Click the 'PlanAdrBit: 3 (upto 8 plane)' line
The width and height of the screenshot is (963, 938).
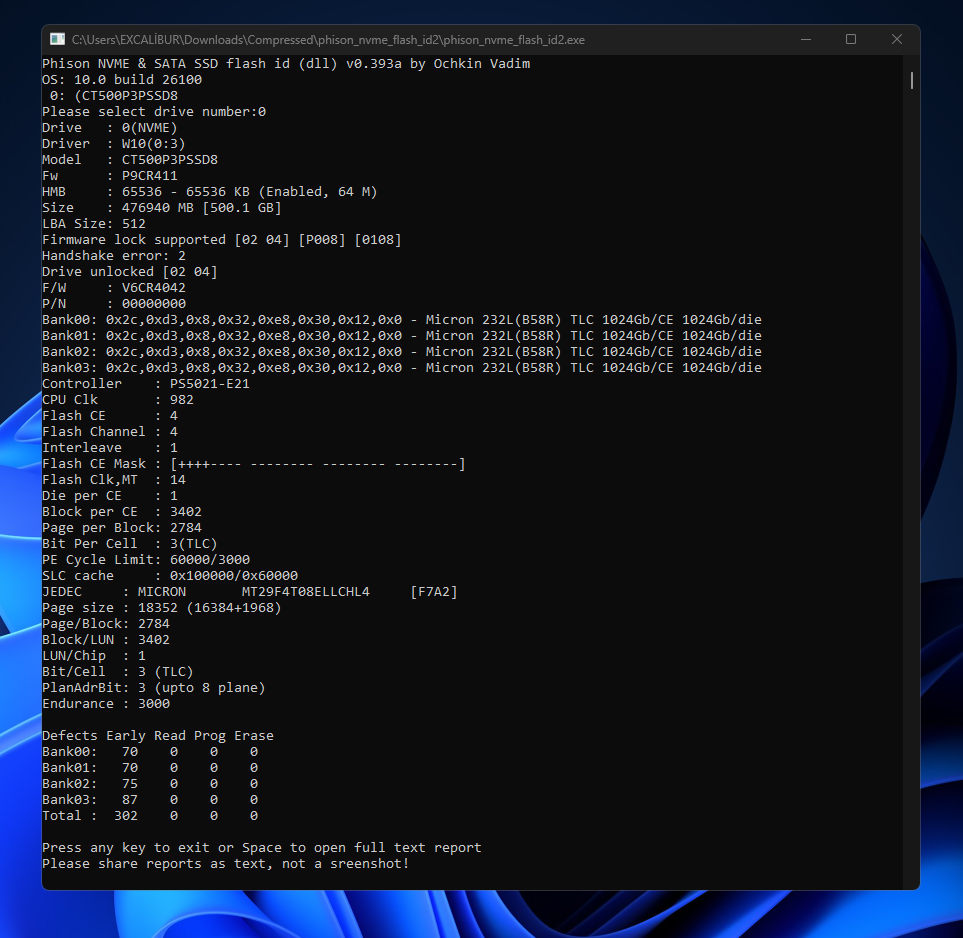[x=154, y=687]
